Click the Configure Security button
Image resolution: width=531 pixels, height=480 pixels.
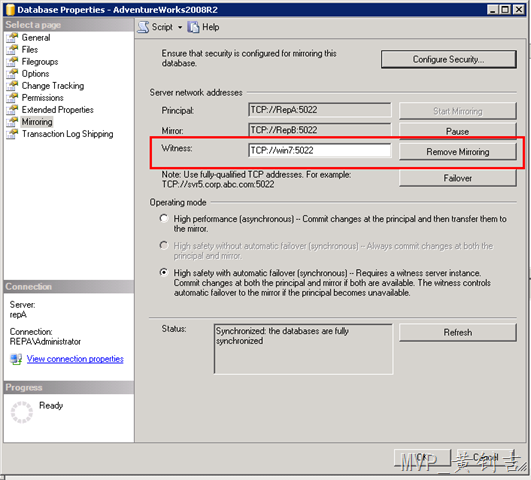[x=449, y=59]
